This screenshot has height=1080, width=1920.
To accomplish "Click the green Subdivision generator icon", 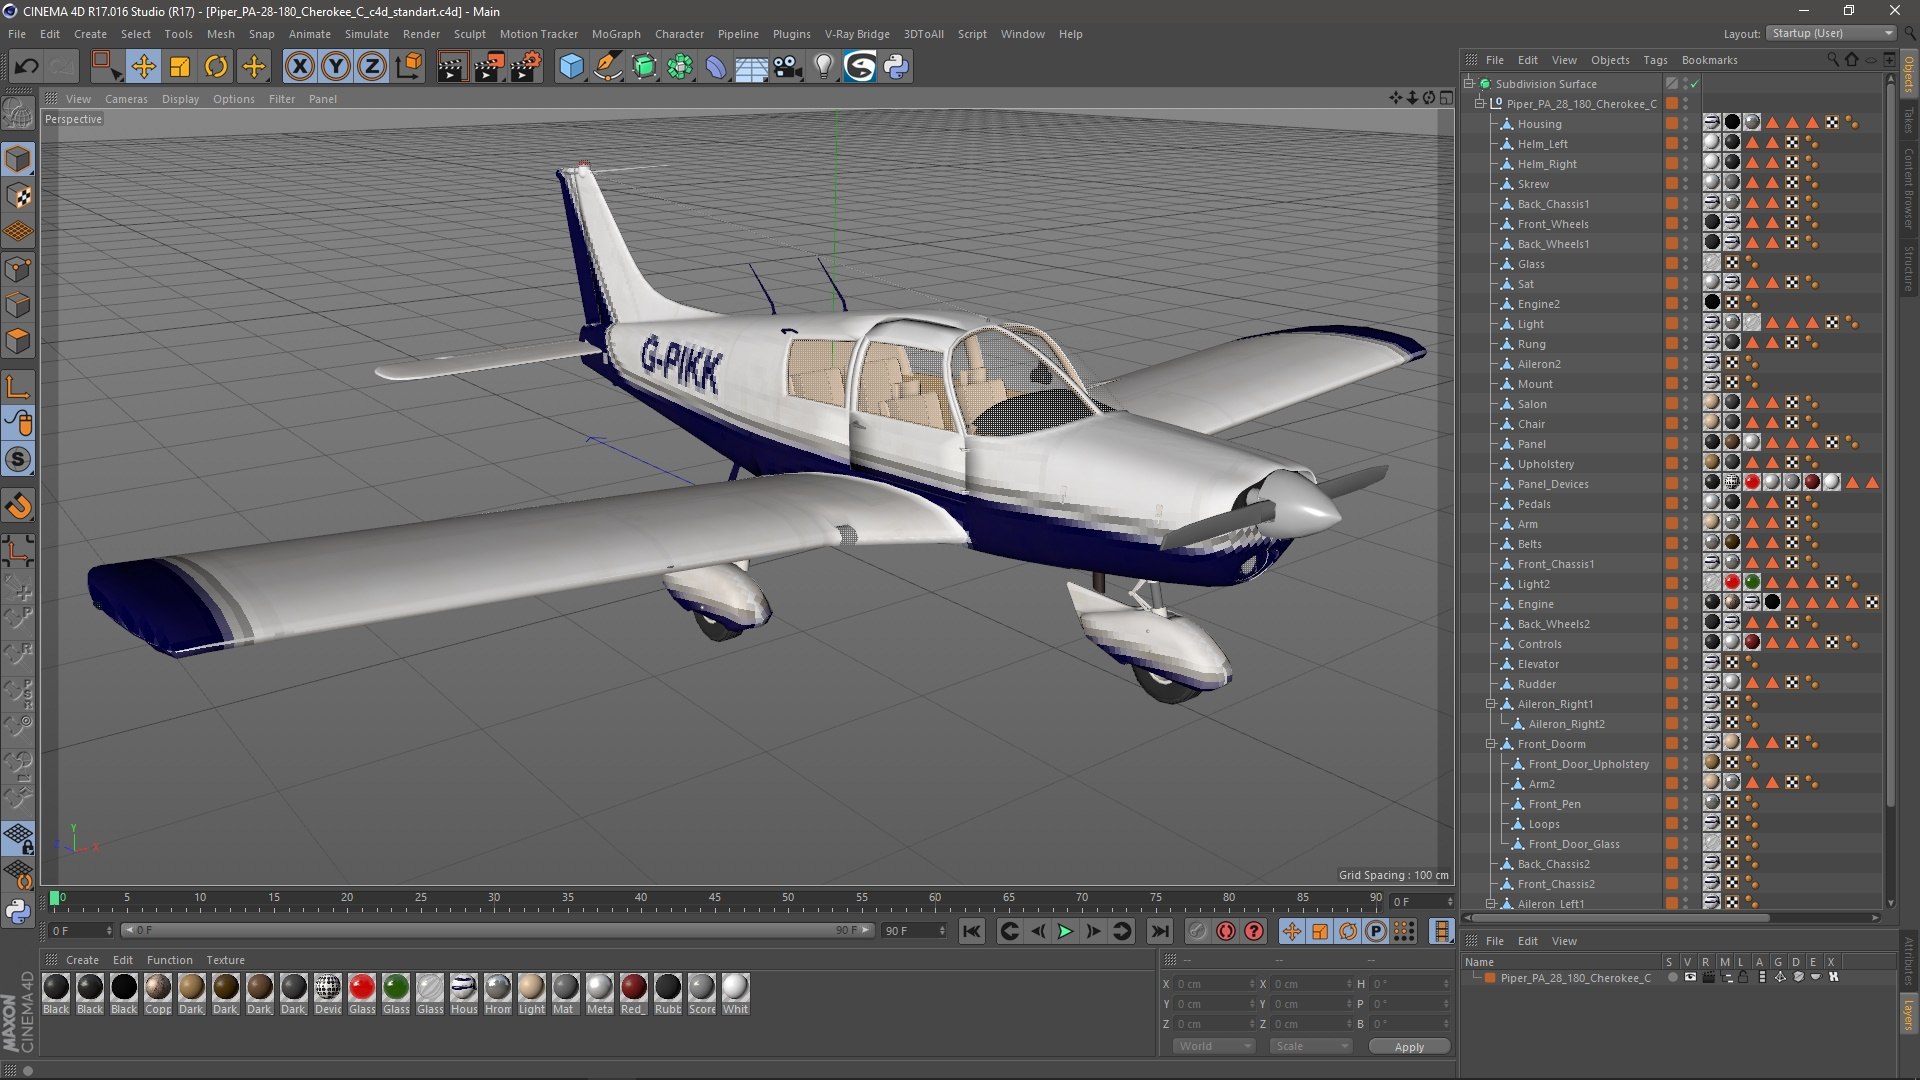I will [x=644, y=67].
